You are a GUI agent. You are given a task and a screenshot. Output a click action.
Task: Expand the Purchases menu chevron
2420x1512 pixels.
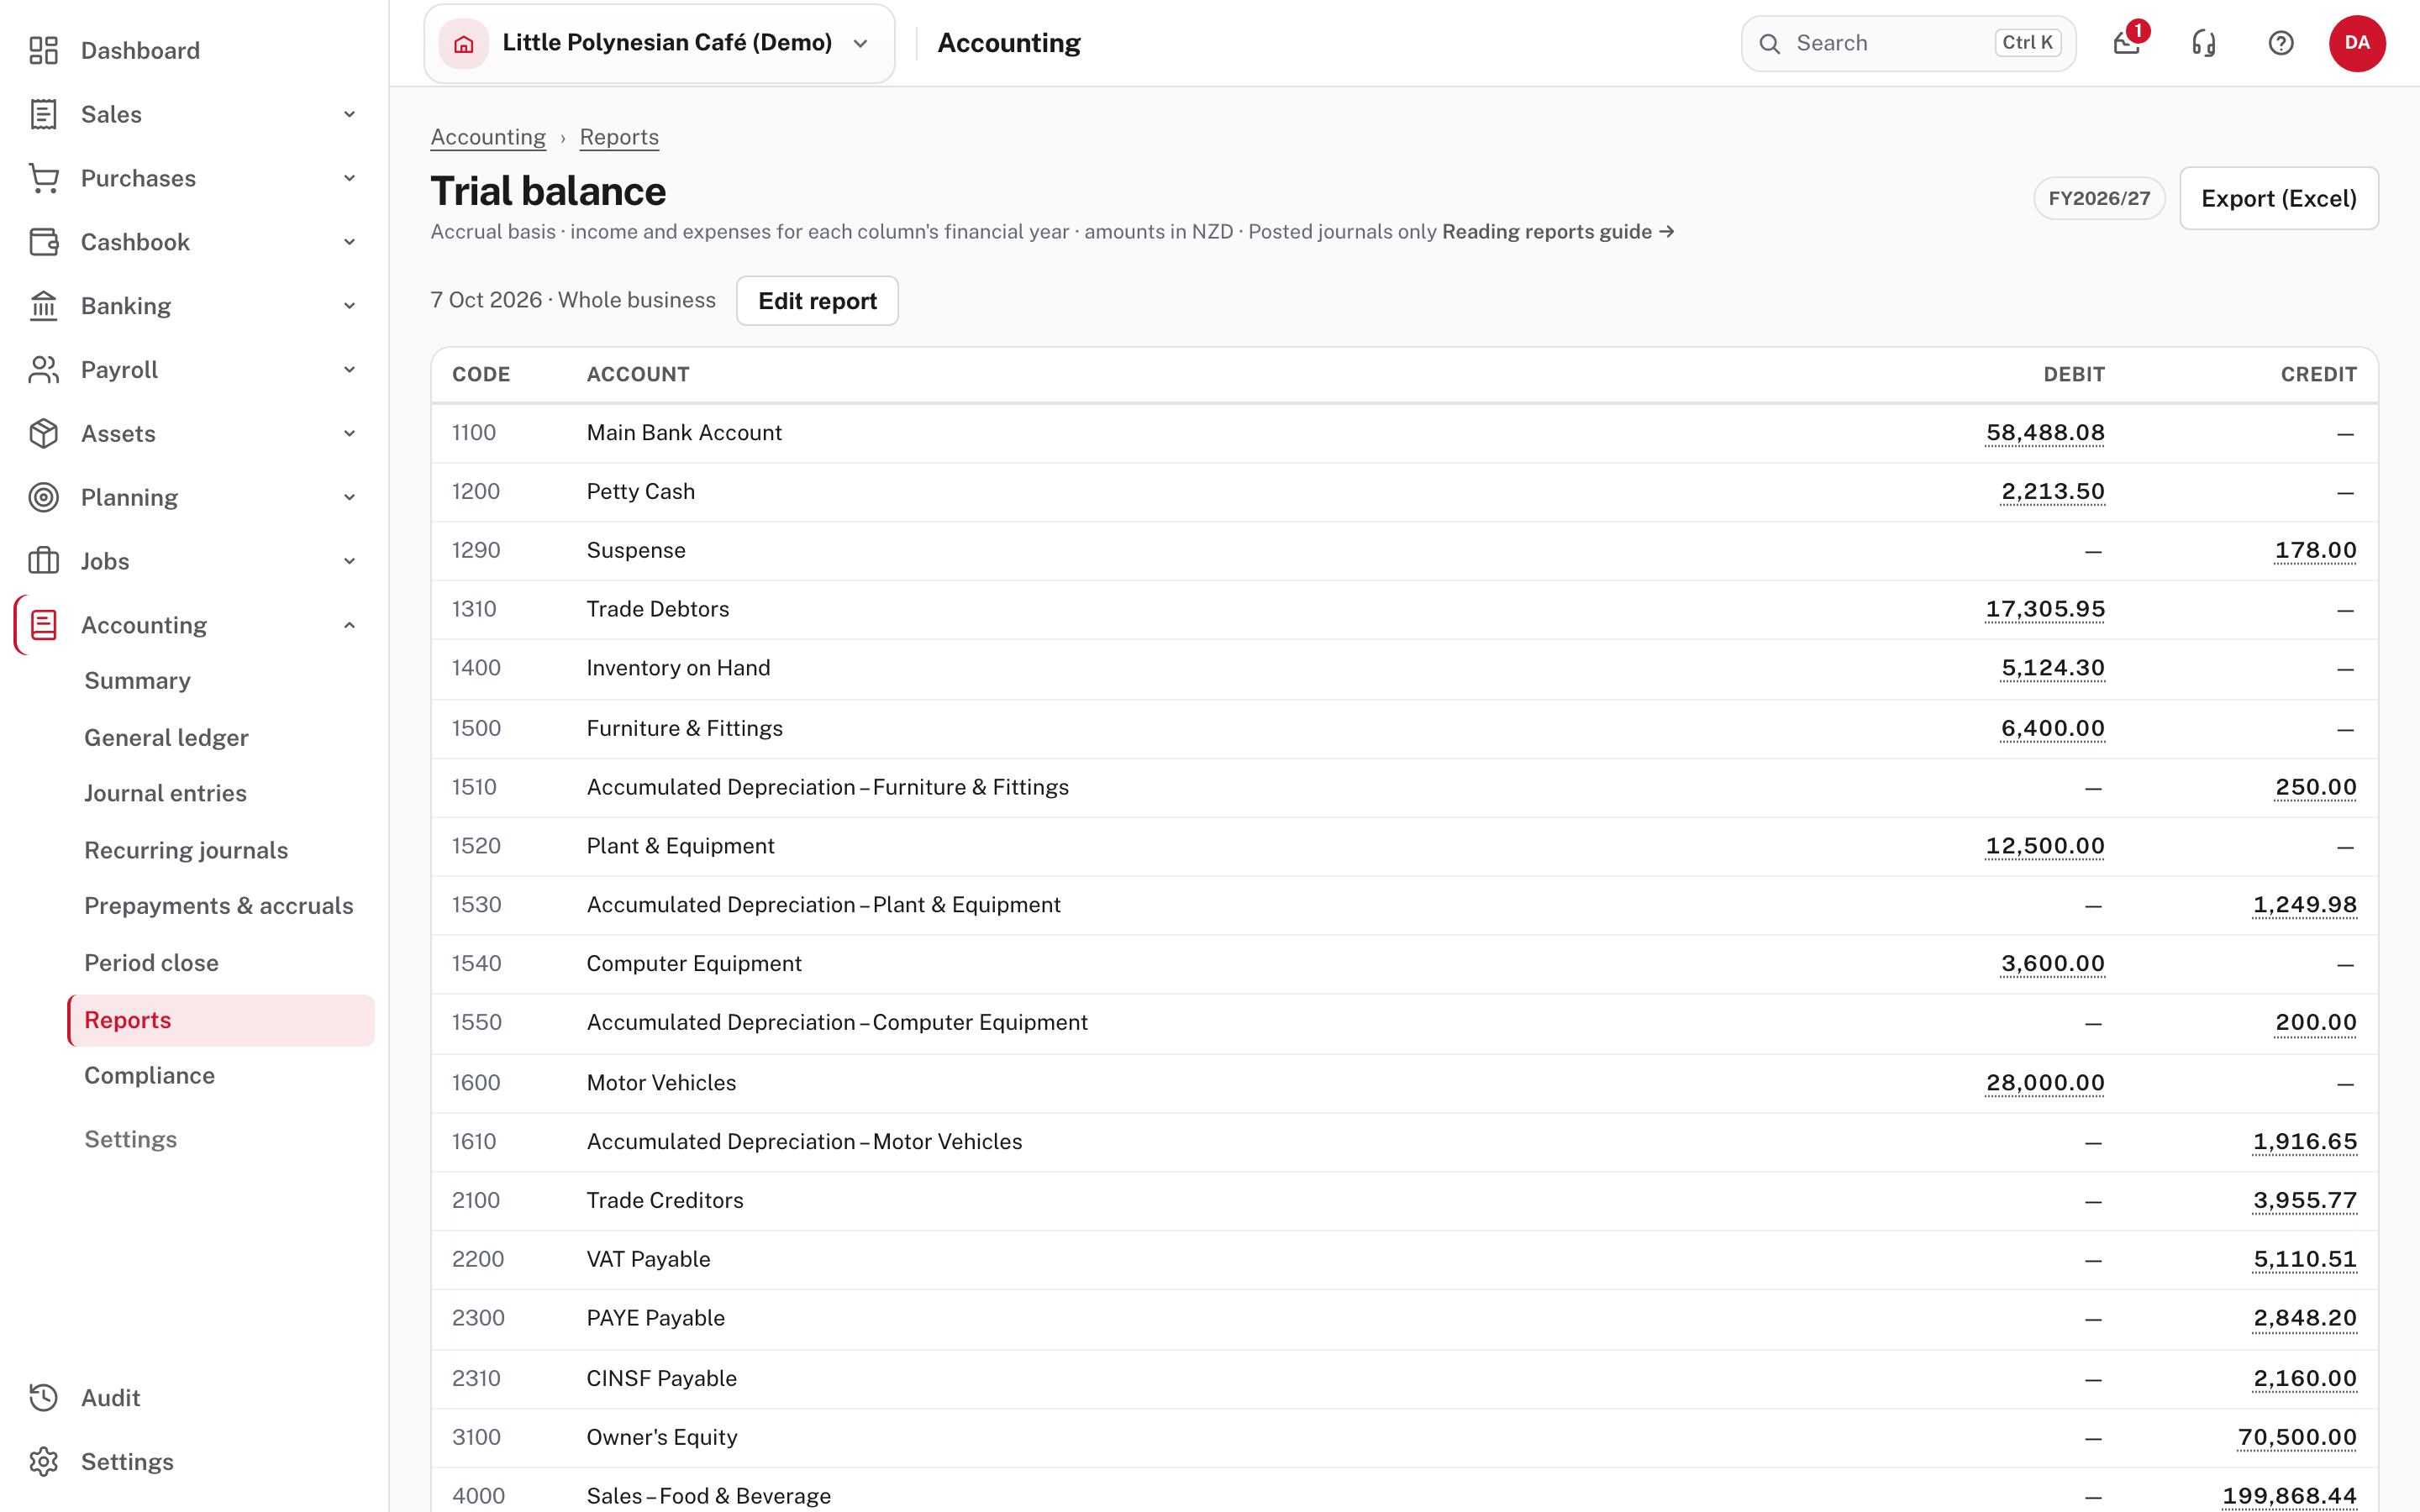click(x=349, y=178)
